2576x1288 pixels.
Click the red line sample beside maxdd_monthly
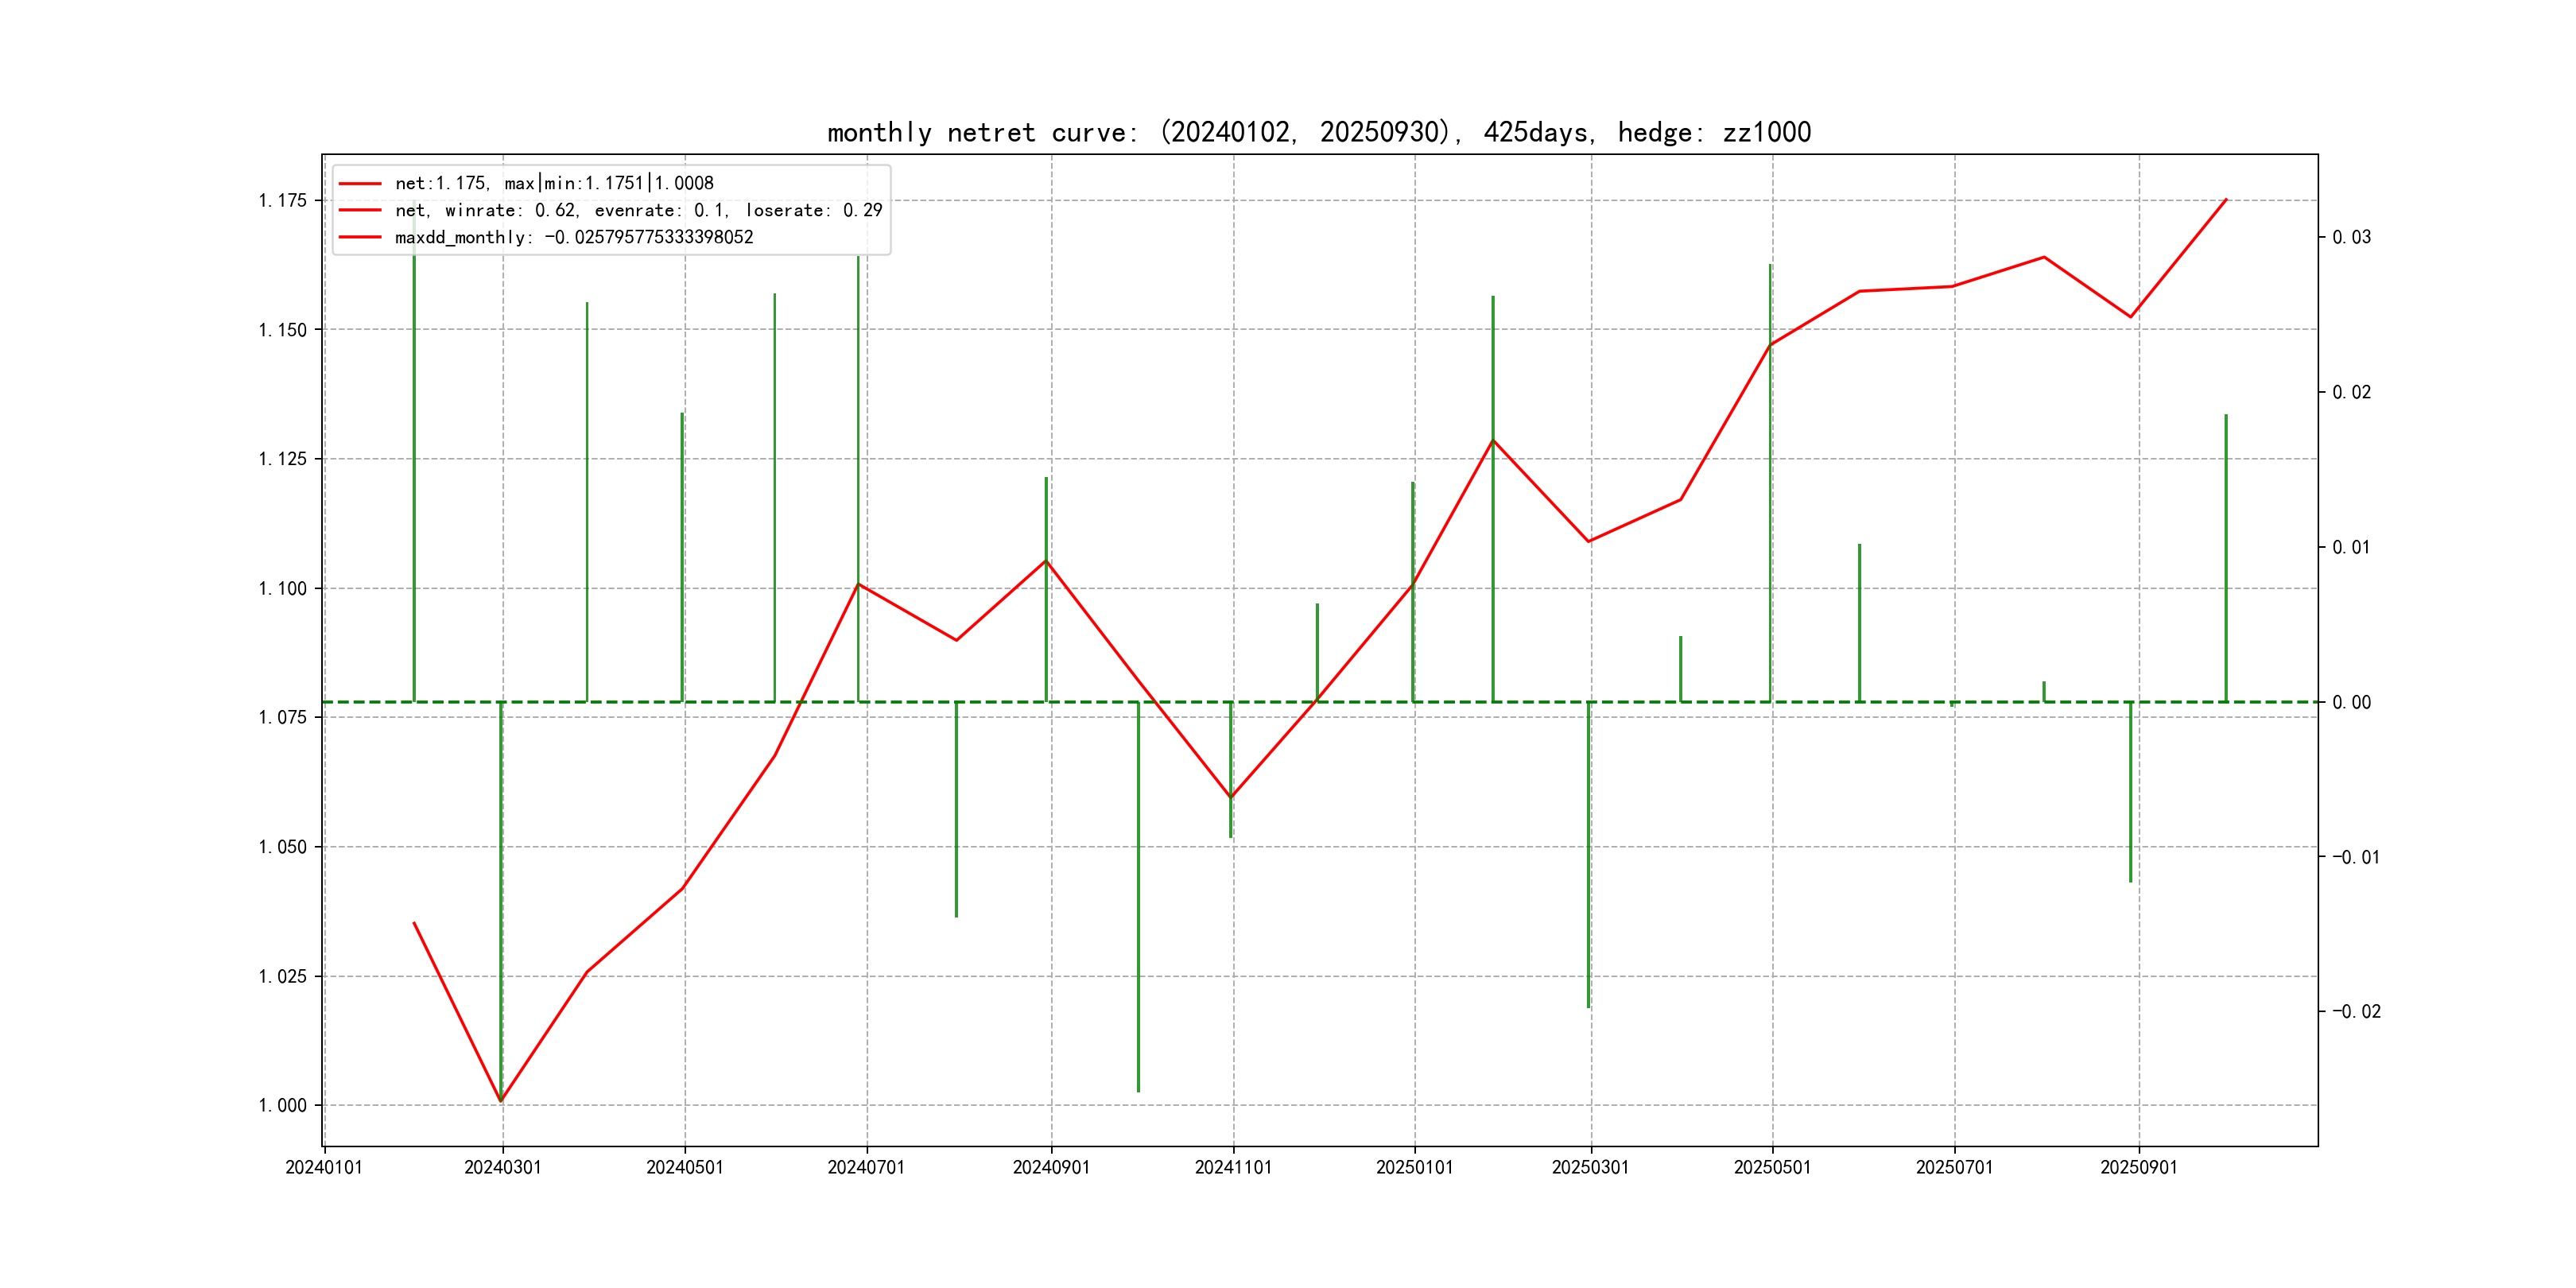point(360,237)
